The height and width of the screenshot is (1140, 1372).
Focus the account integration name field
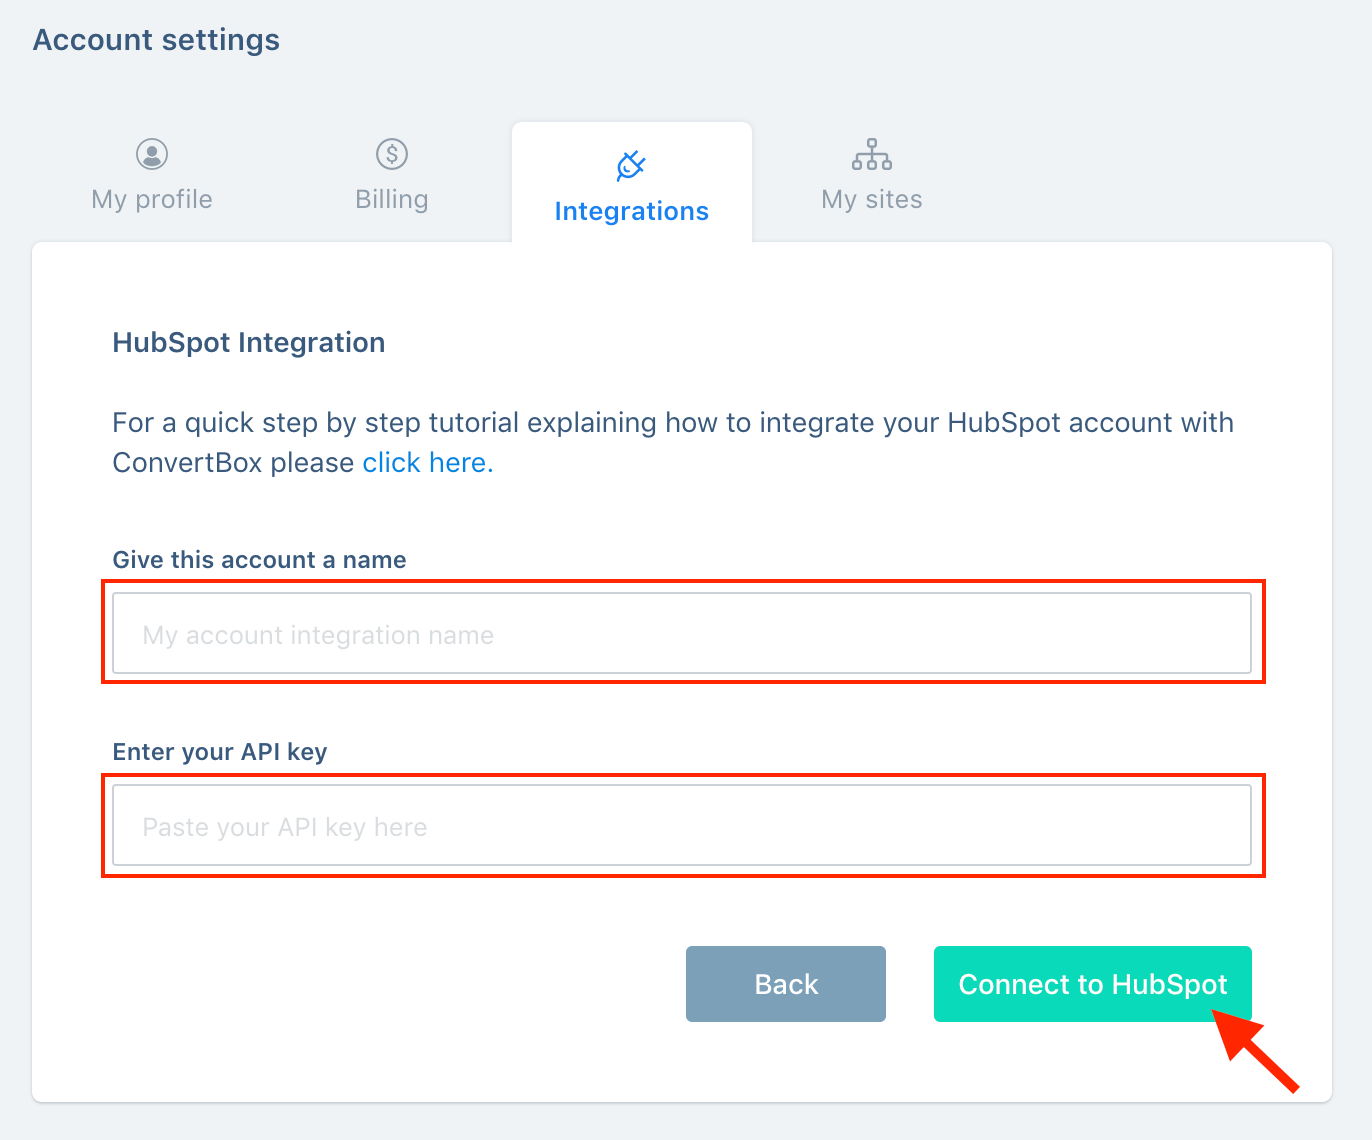pyautogui.click(x=682, y=633)
